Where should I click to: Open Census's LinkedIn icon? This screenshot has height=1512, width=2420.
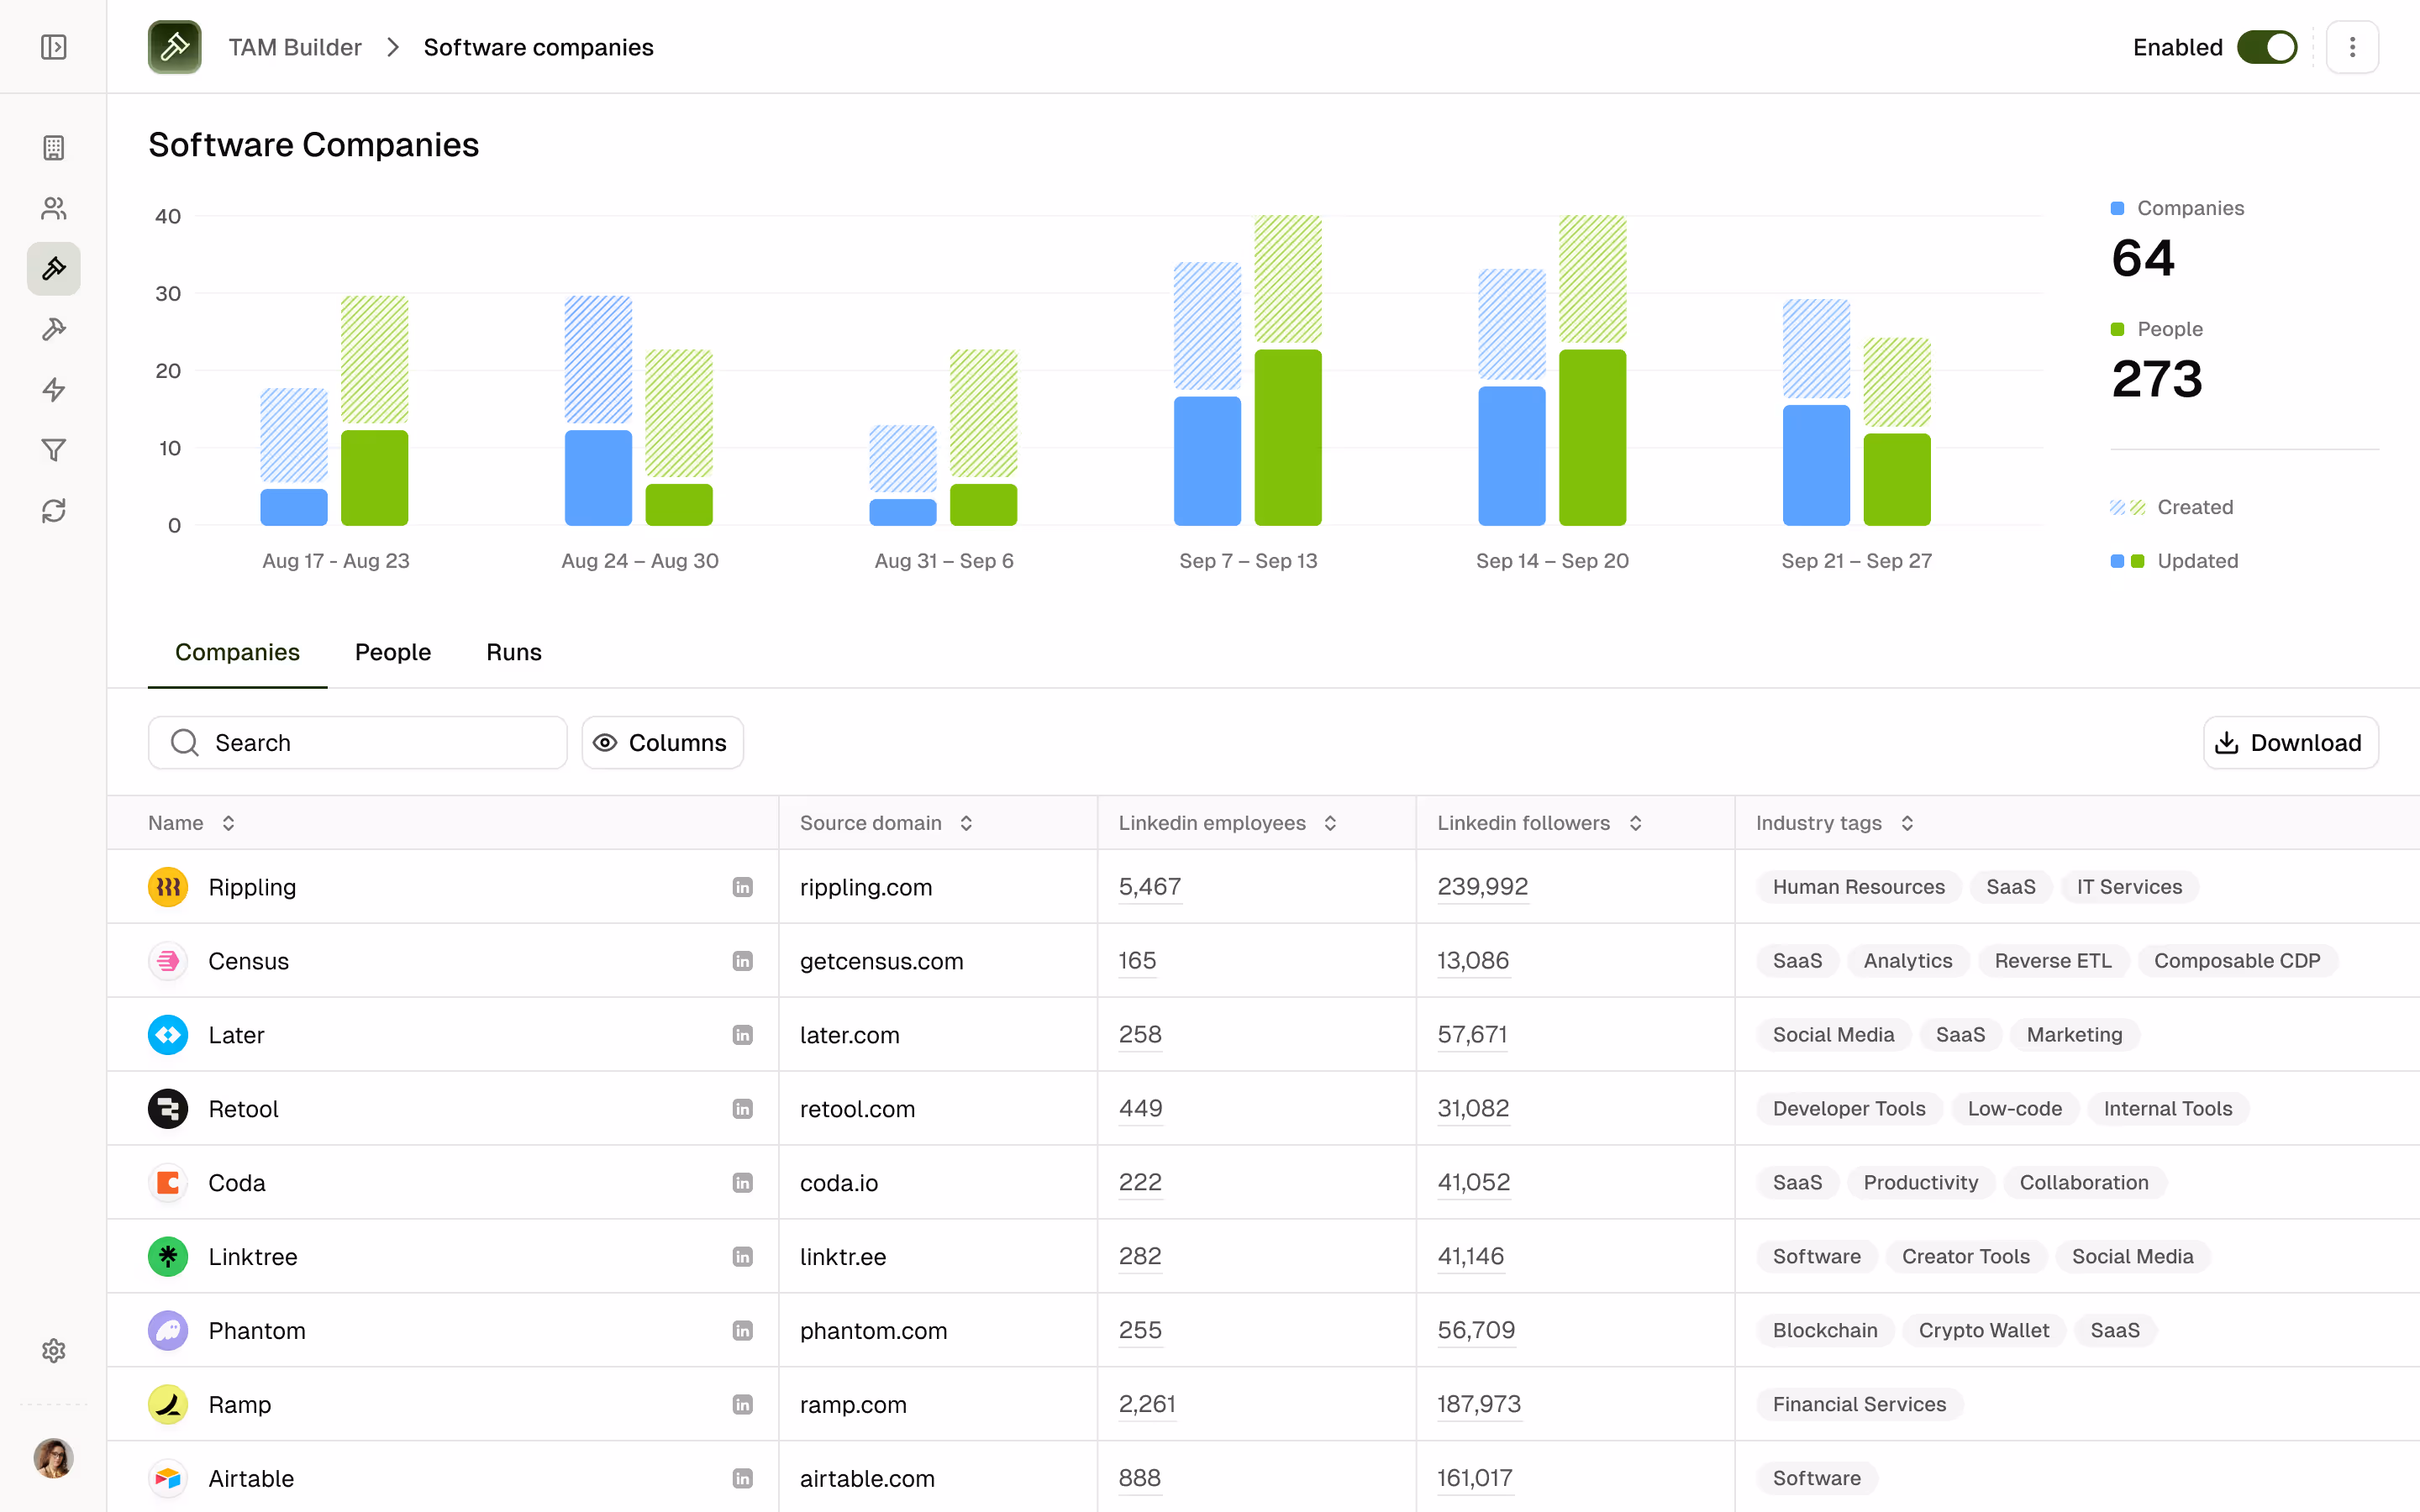tap(742, 961)
